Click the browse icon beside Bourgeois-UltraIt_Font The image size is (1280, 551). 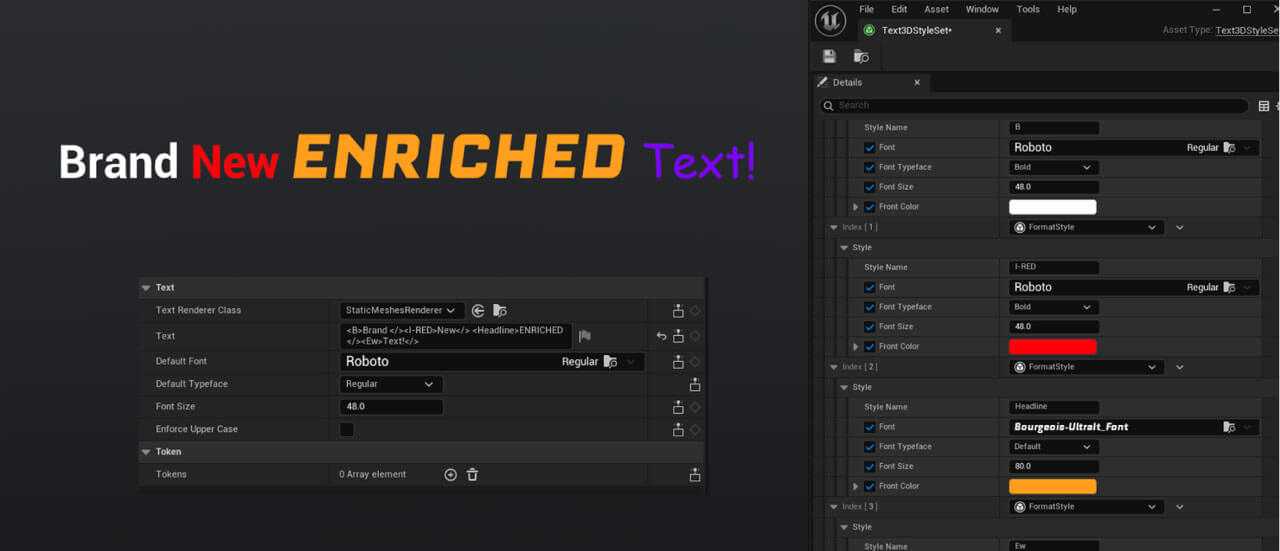tap(1230, 427)
